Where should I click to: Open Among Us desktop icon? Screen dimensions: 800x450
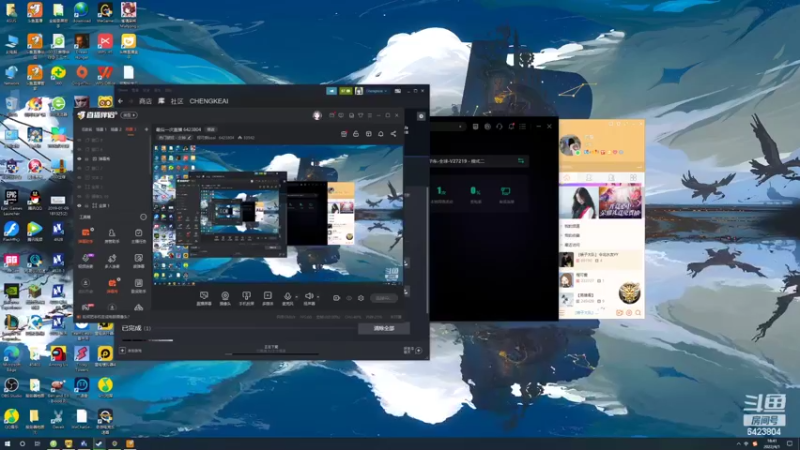tap(58, 353)
